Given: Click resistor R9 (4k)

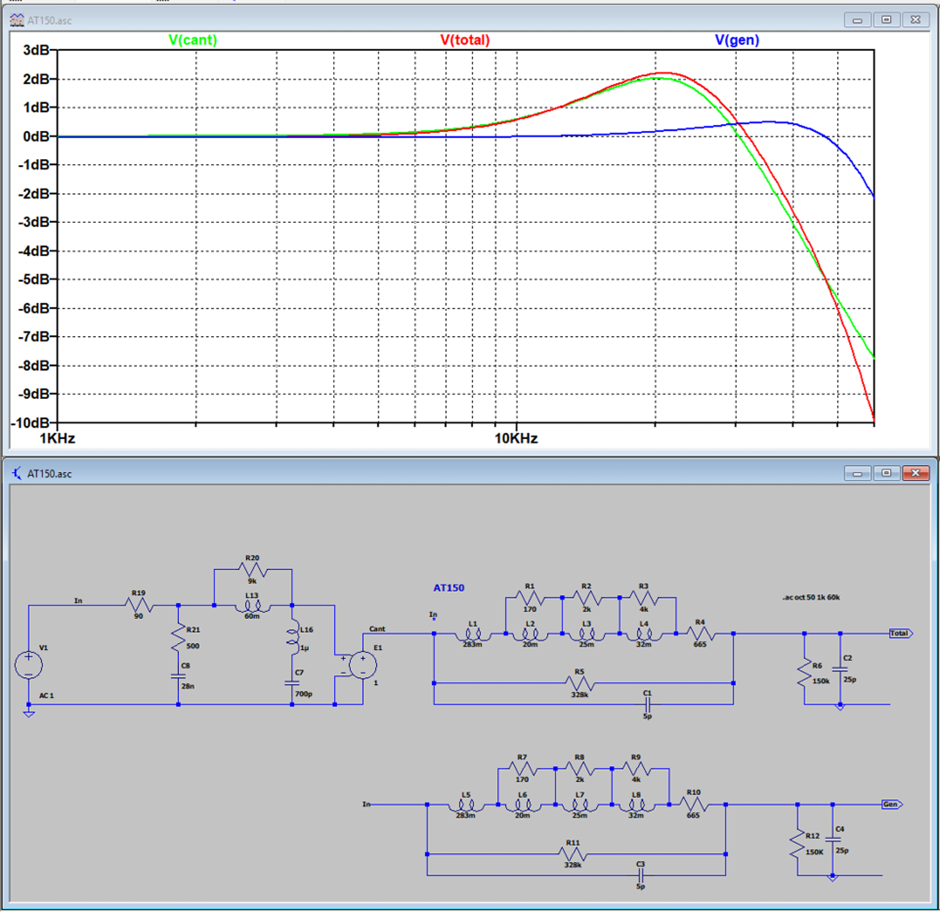Looking at the screenshot, I should coord(636,769).
